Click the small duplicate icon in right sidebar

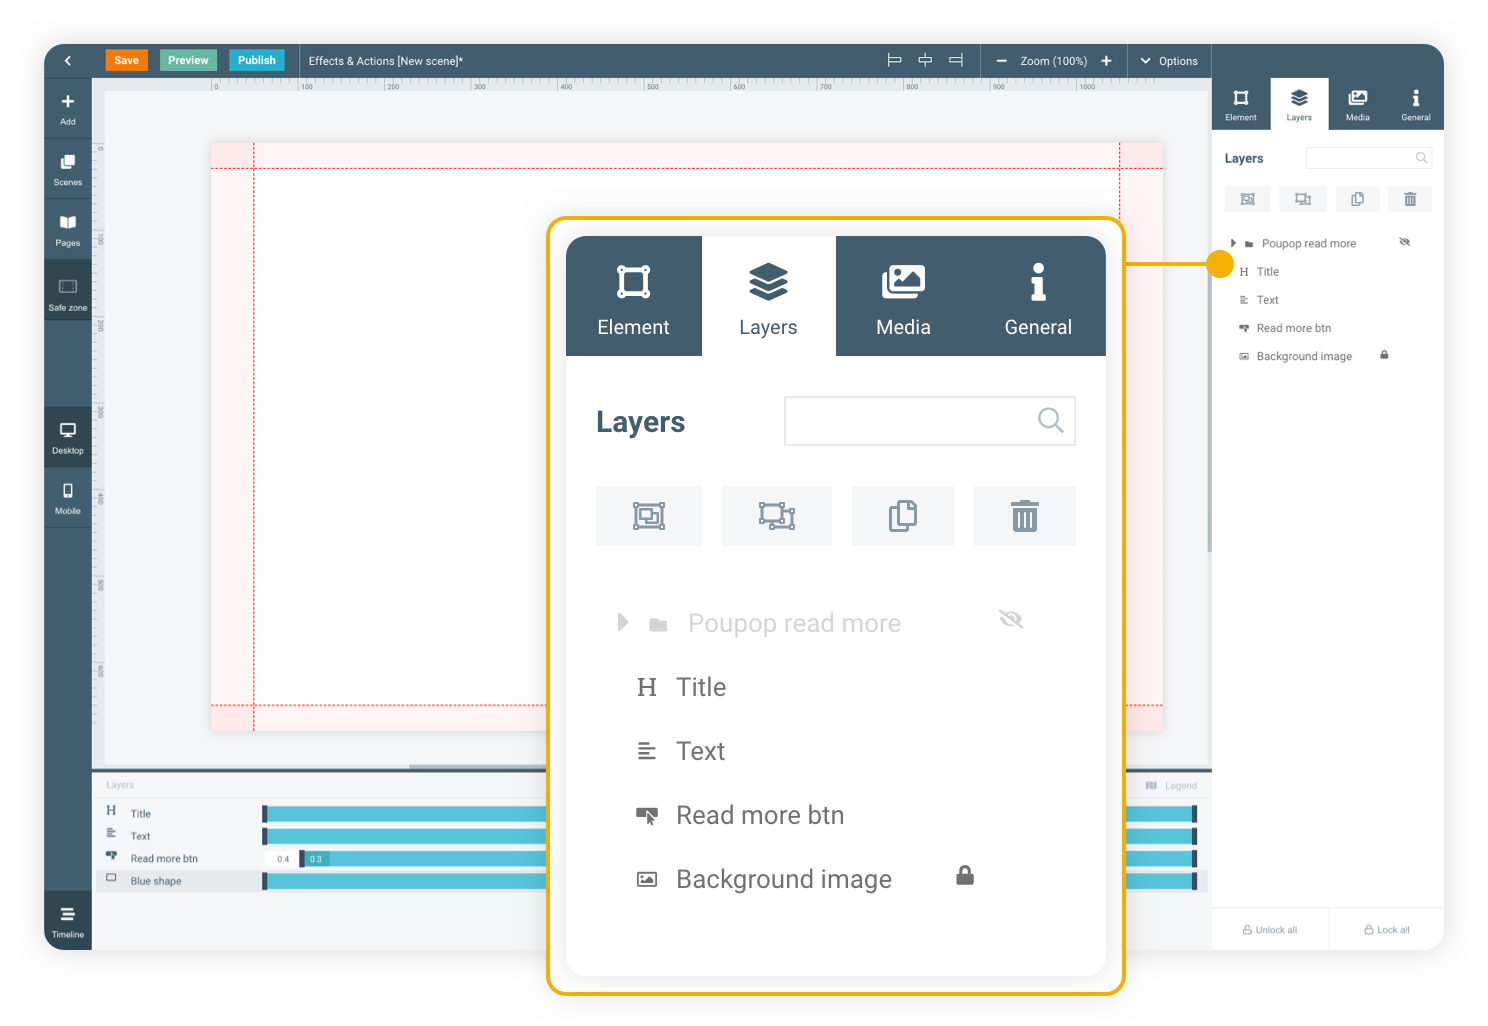[1357, 199]
